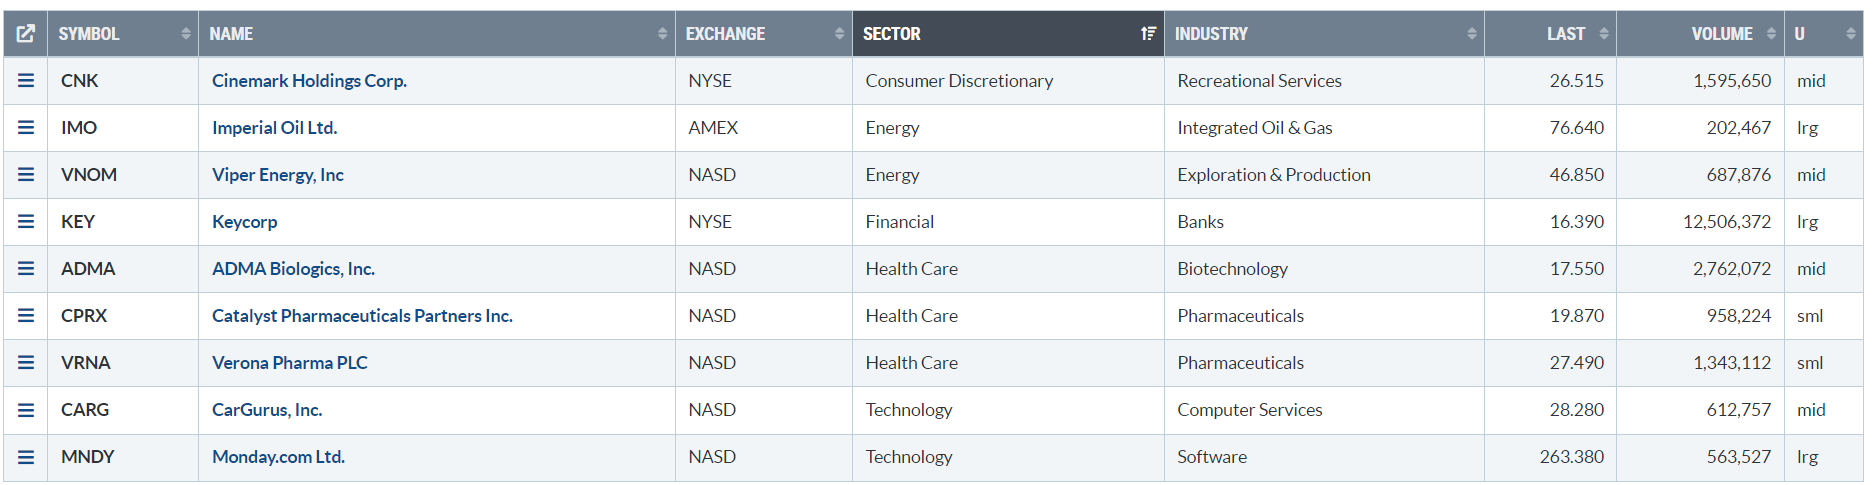
Task: Click the open-in-new-window icon in header
Action: tap(26, 34)
